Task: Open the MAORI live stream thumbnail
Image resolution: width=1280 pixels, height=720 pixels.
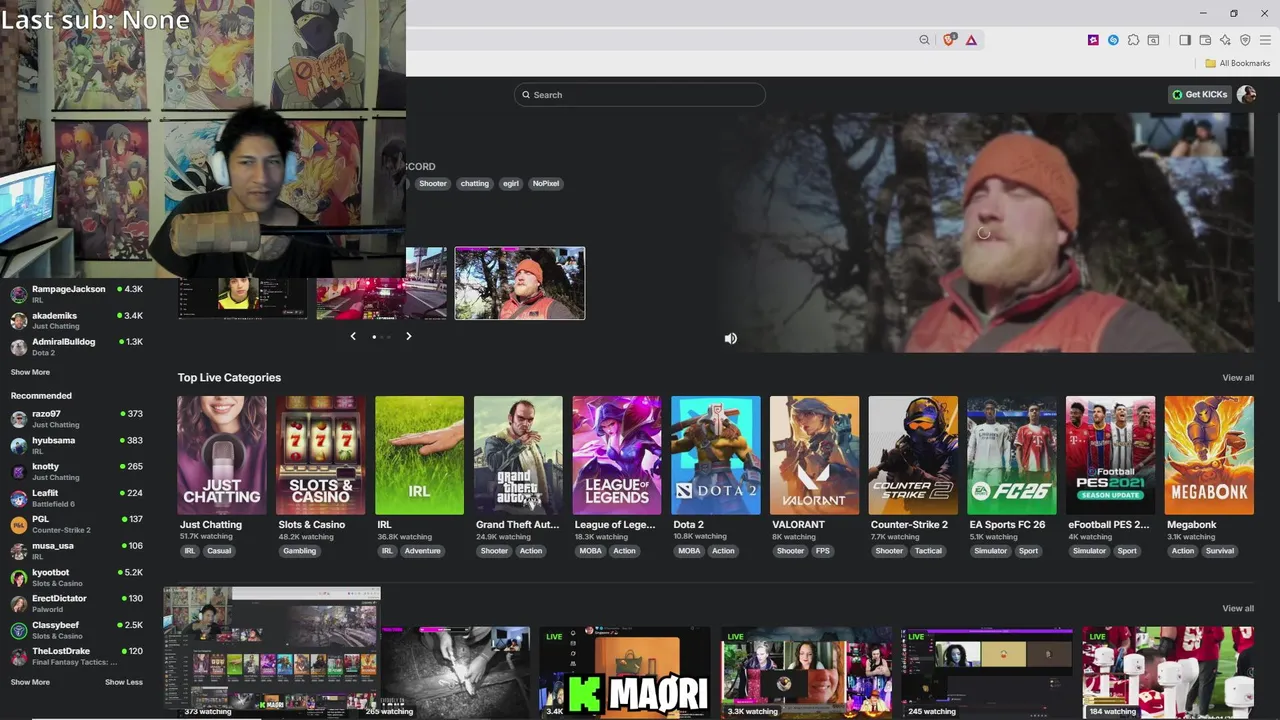Action: [625, 672]
